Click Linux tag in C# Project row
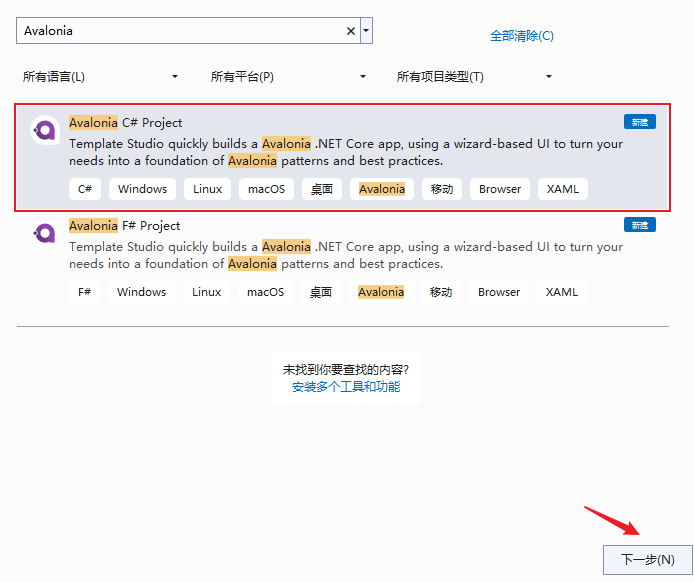This screenshot has width=694, height=582. point(208,189)
